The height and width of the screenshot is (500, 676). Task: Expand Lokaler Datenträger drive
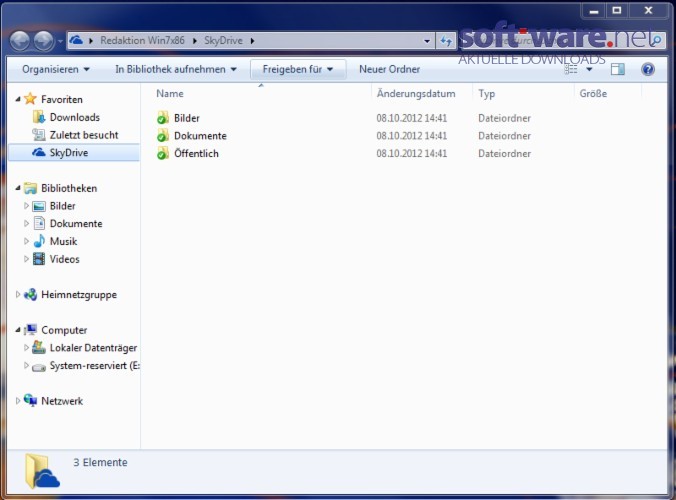[x=26, y=347]
